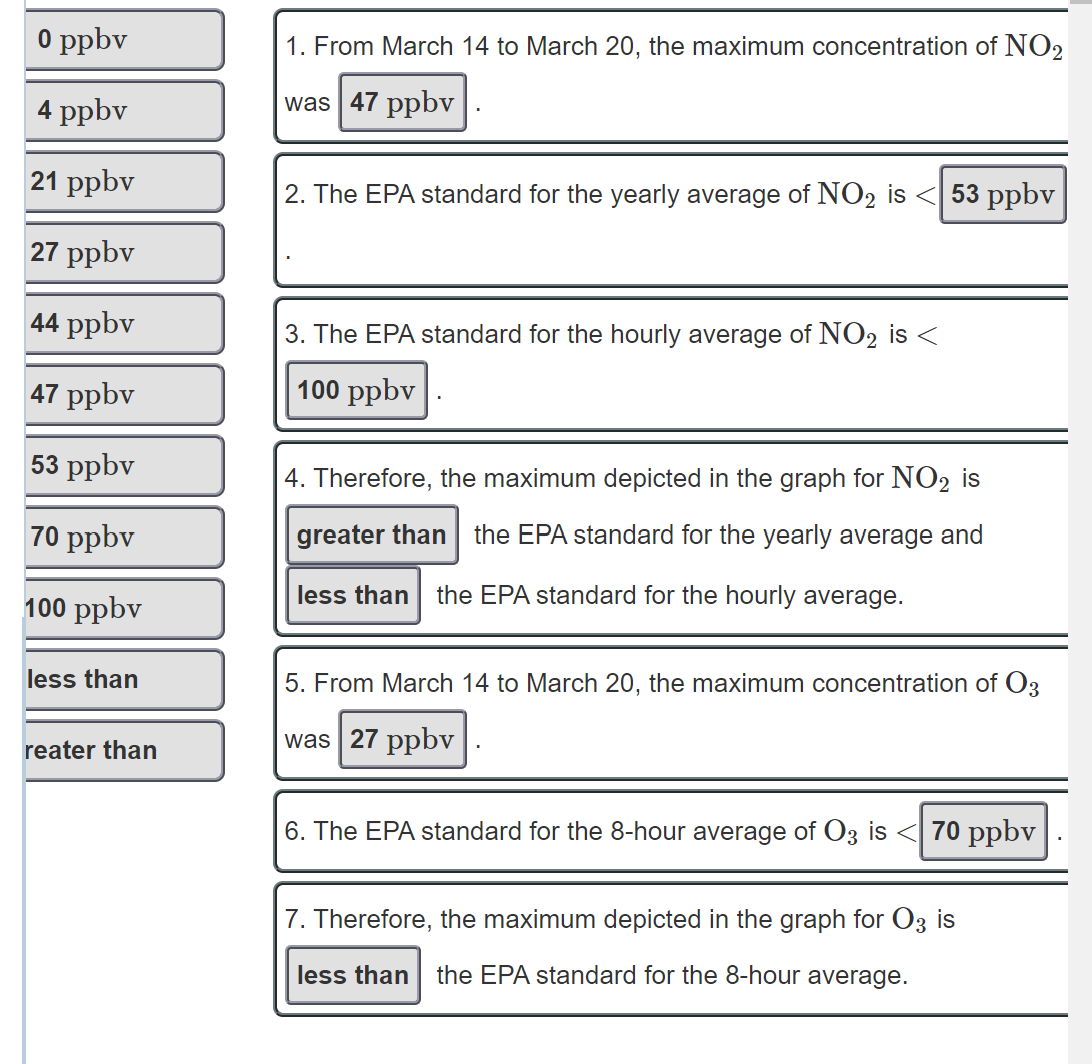Select the "47 ppbv" tile from the left column
Image resolution: width=1092 pixels, height=1064 pixels.
(124, 395)
